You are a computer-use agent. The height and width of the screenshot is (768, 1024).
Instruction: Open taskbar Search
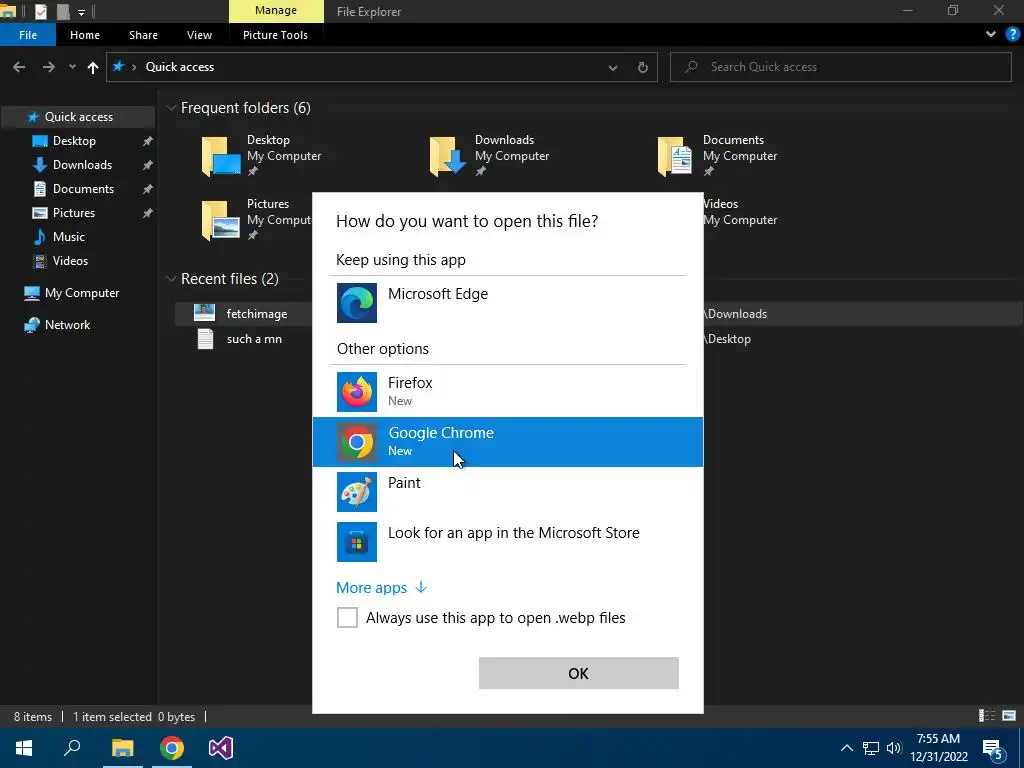(72, 748)
